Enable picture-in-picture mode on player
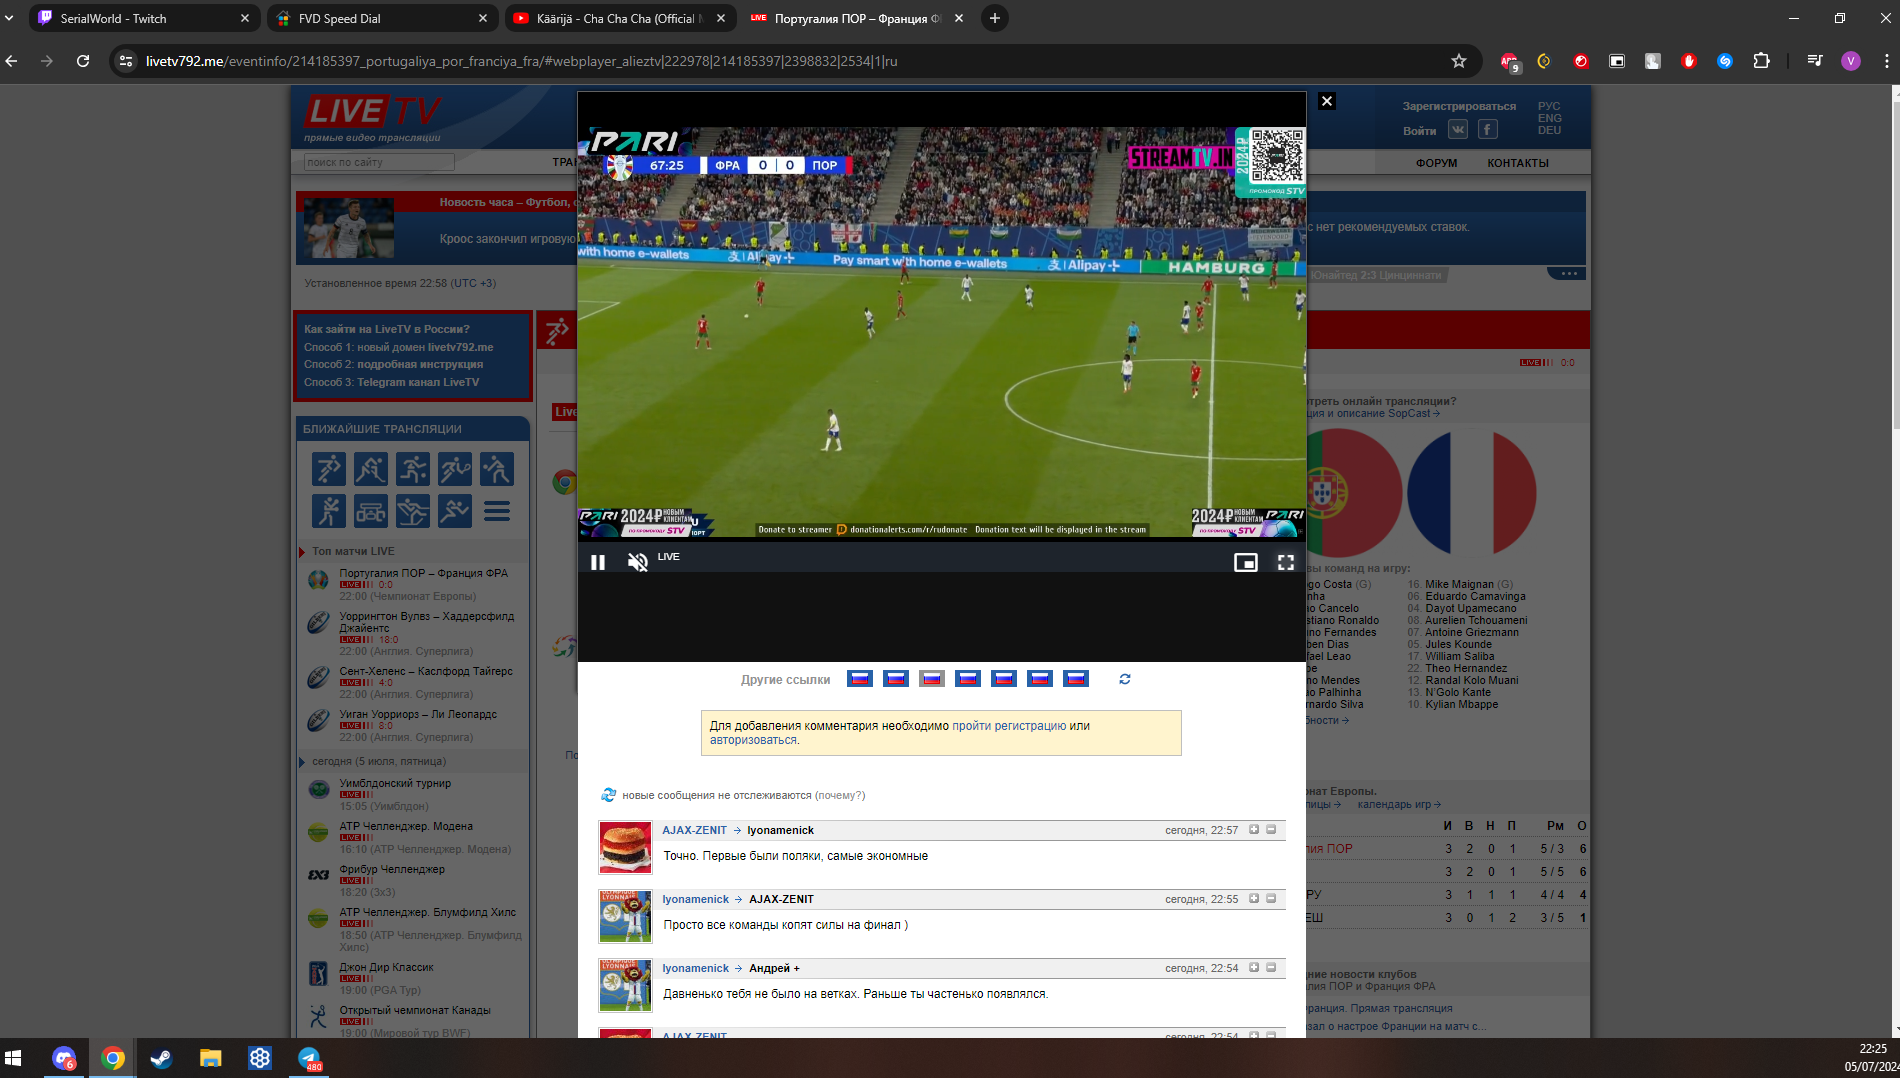The width and height of the screenshot is (1900, 1078). [1245, 563]
